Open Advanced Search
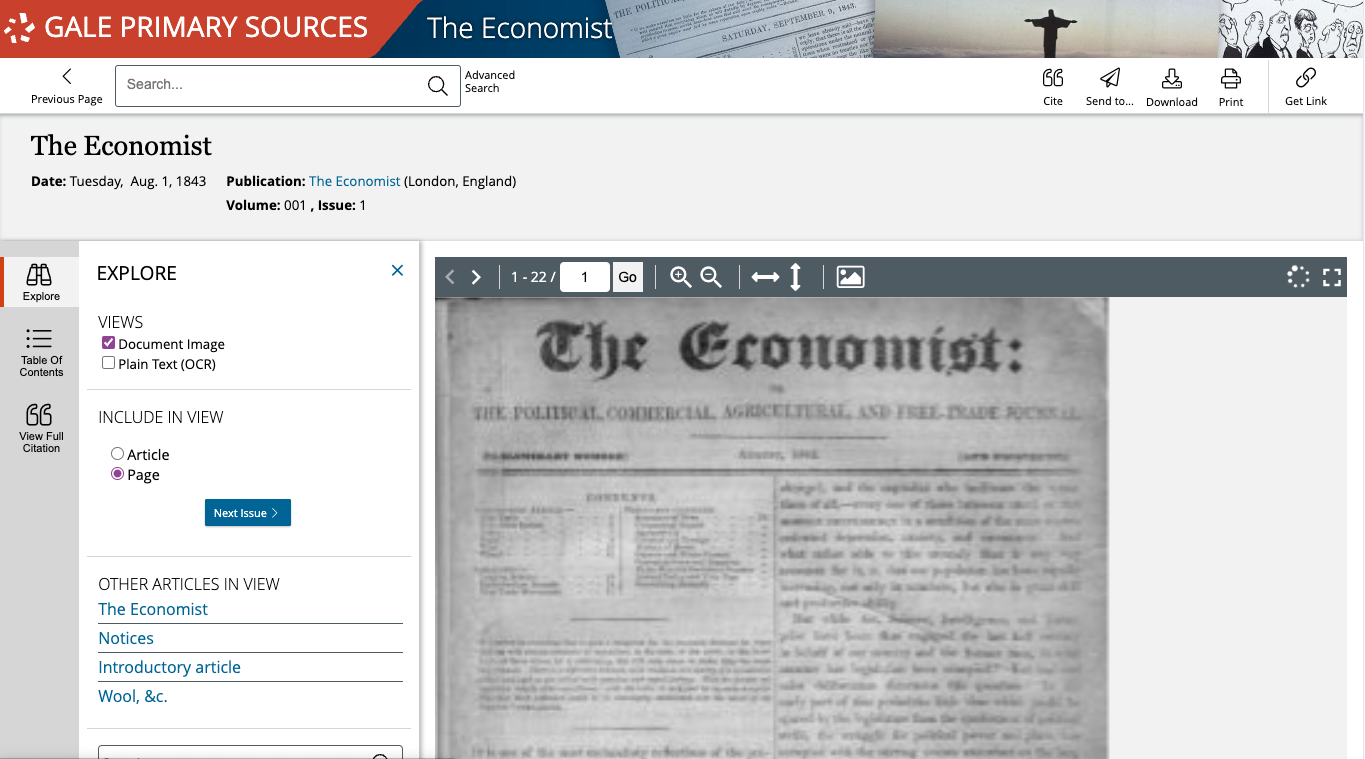This screenshot has height=759, width=1365. [490, 81]
